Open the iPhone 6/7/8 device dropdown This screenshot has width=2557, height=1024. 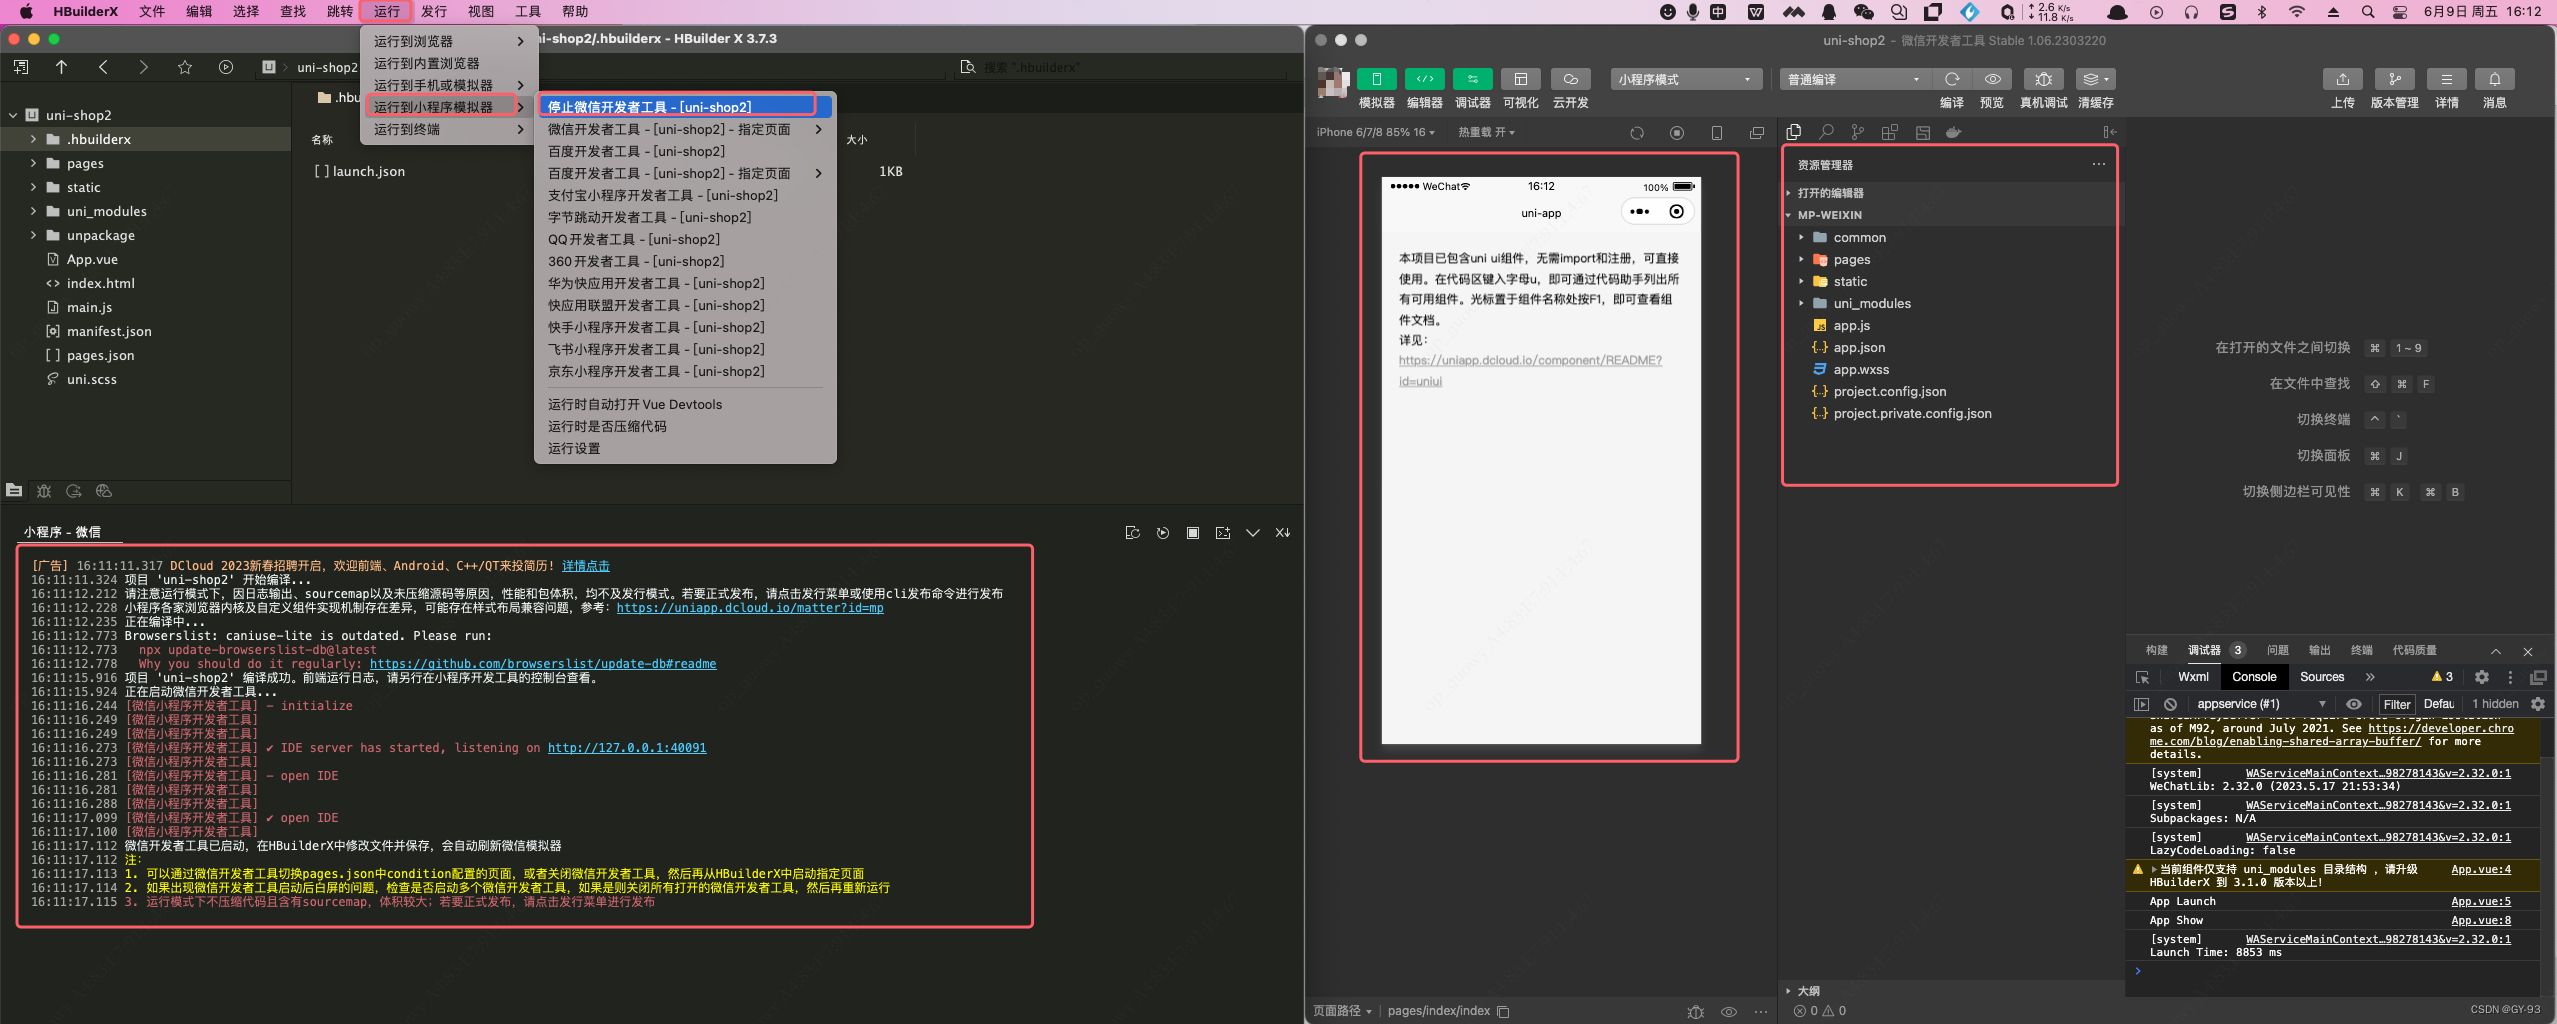pos(1375,132)
